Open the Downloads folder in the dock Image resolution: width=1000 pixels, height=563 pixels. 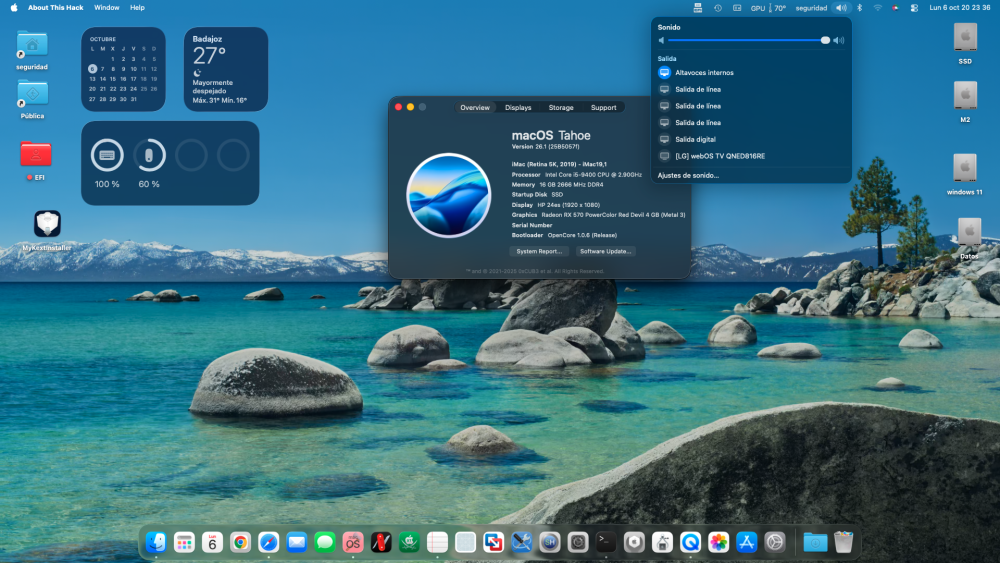(x=815, y=543)
